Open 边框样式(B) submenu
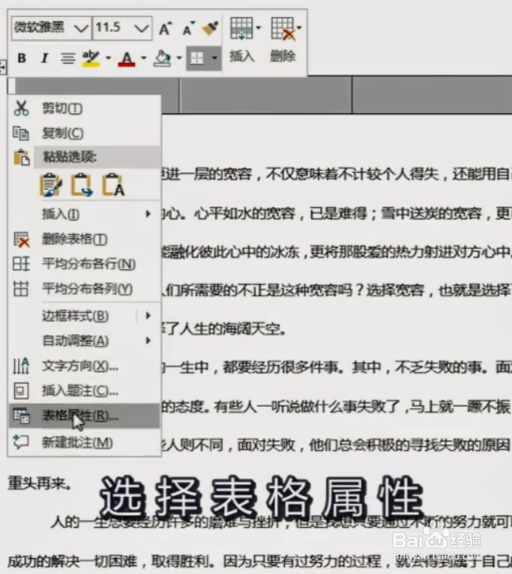 coord(84,316)
